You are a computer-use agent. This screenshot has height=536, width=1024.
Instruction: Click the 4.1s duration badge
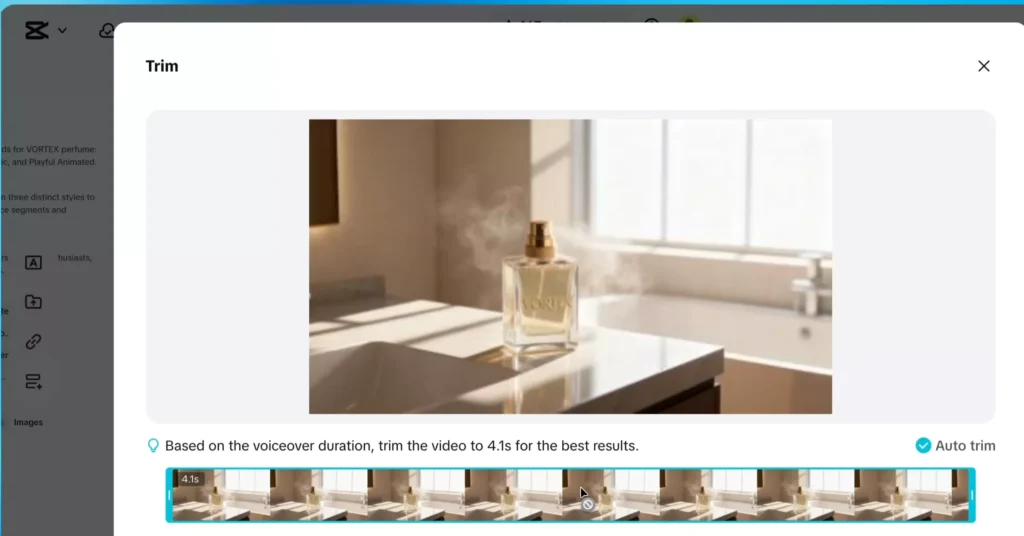[x=190, y=479]
